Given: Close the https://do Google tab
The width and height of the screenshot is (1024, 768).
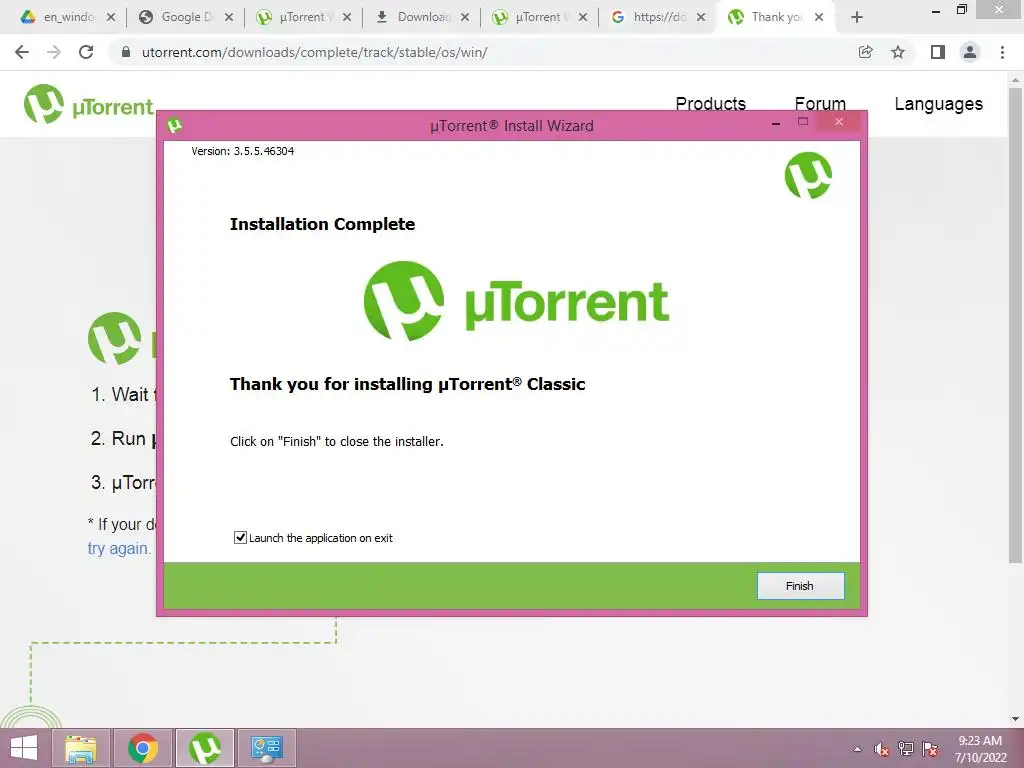Looking at the screenshot, I should 701,17.
